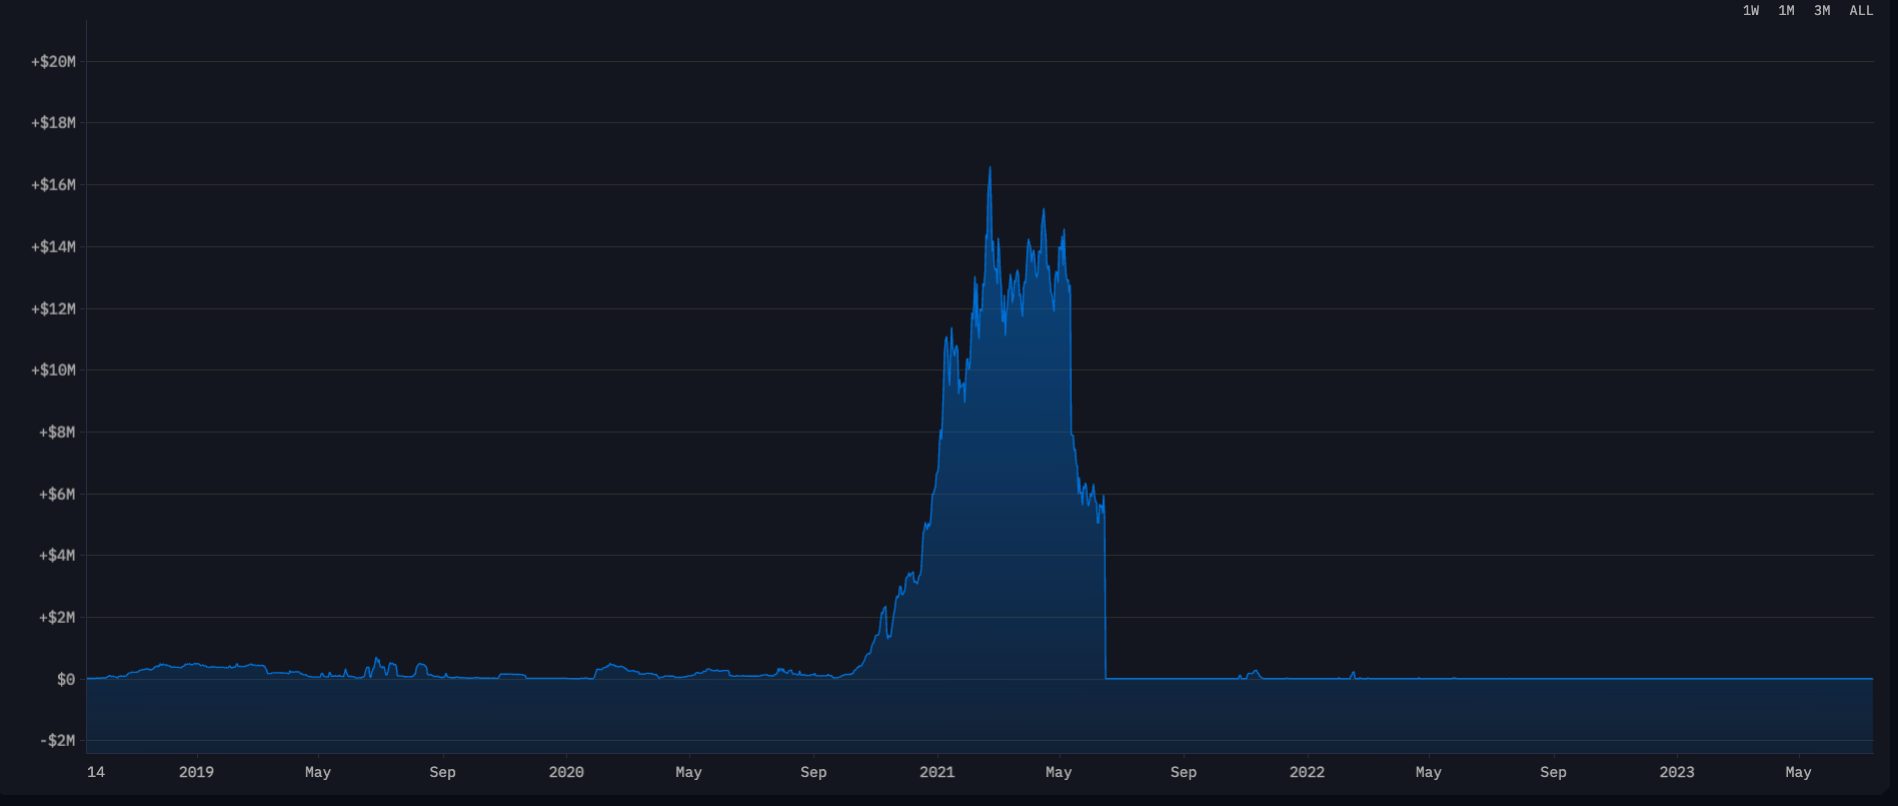Click the chart's highest peak above +$16M
Screen dimensions: 1898x806
(x=990, y=169)
